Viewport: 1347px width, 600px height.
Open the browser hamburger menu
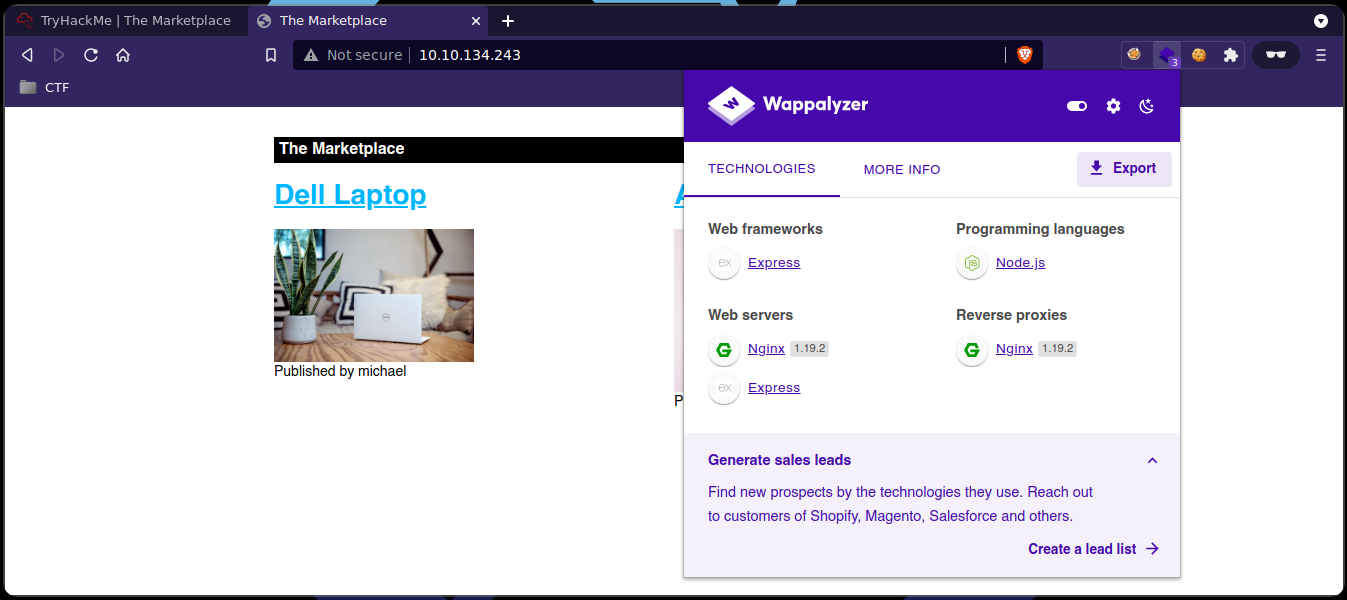(1321, 55)
